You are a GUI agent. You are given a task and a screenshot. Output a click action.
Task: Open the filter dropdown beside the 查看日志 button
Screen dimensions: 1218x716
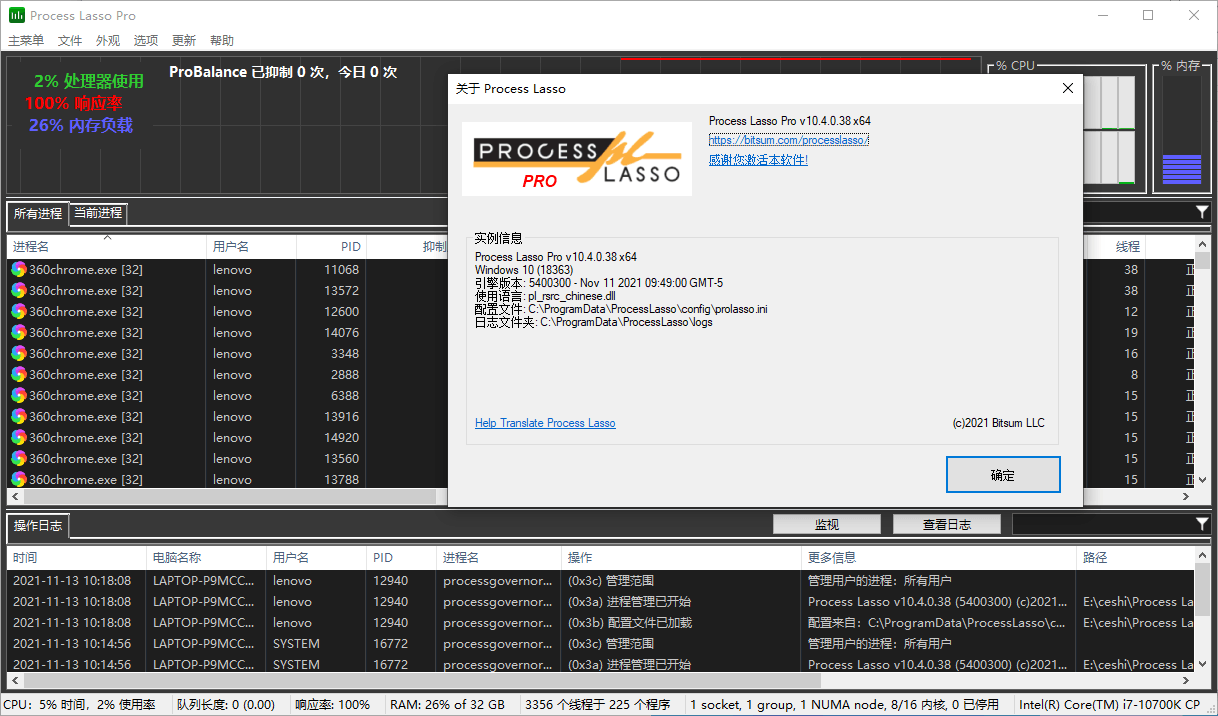[x=1112, y=523]
